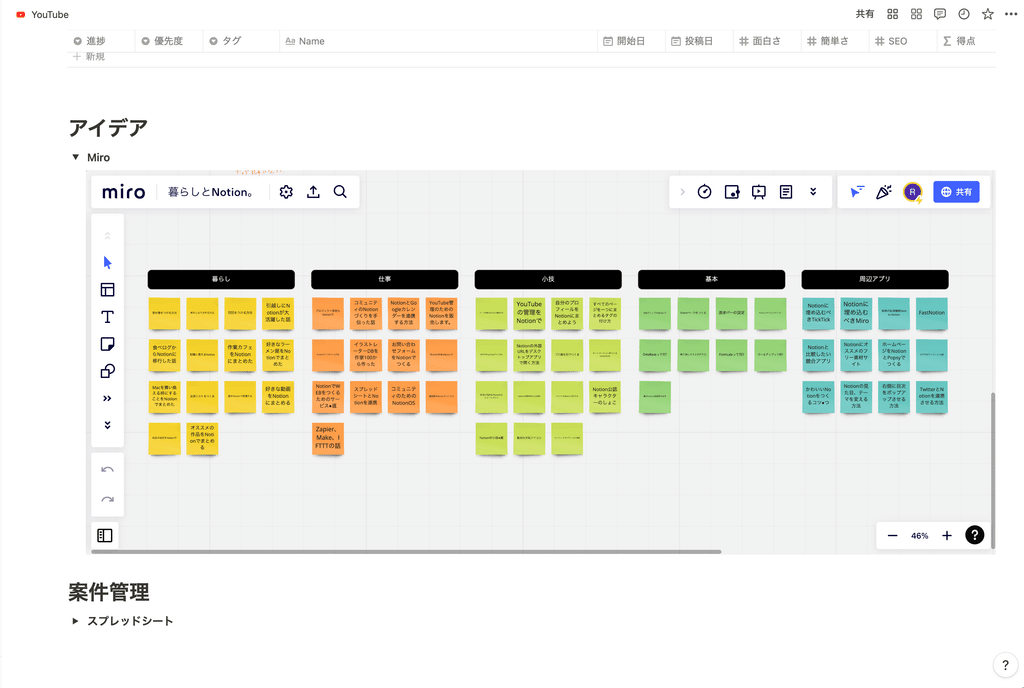1024x688 pixels.
Task: Select the 暮らし column header block
Action: click(221, 279)
